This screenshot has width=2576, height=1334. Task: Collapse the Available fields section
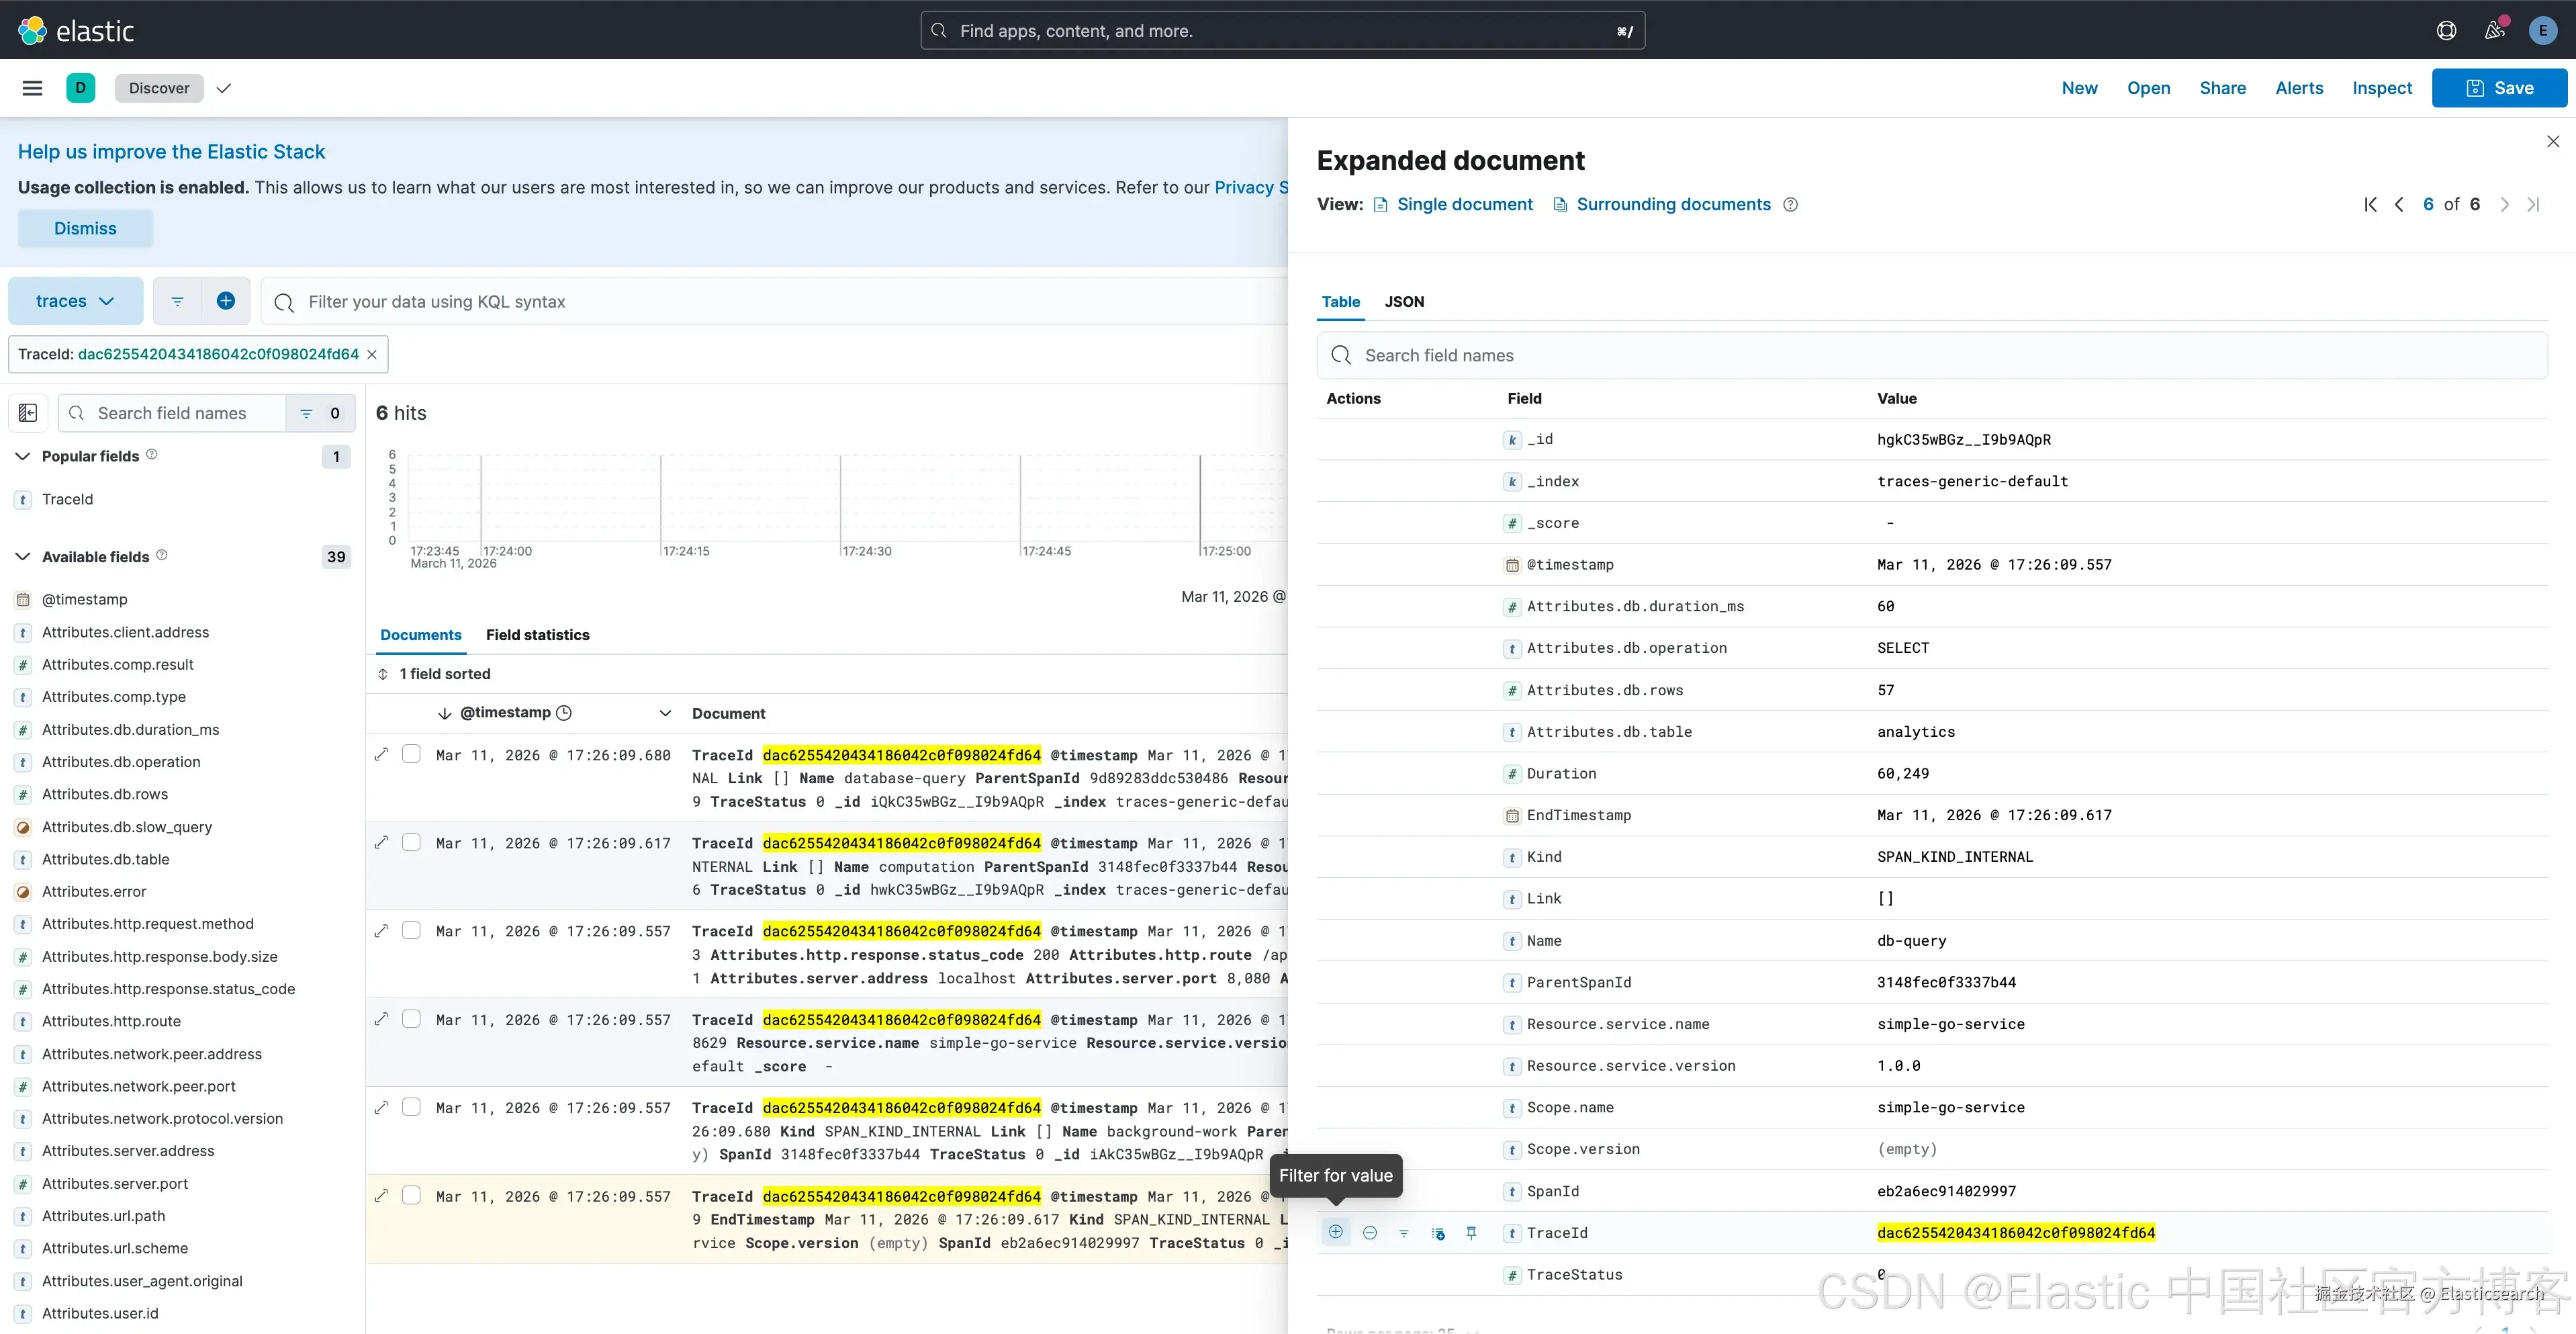pyautogui.click(x=22, y=557)
